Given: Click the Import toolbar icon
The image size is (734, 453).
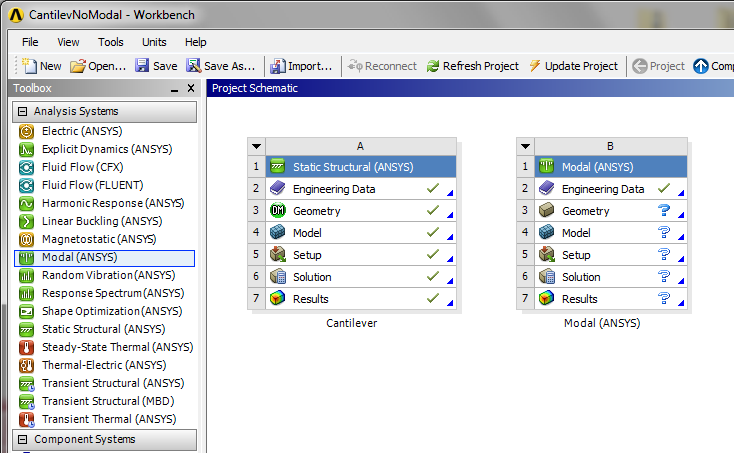Looking at the screenshot, I should [278, 66].
